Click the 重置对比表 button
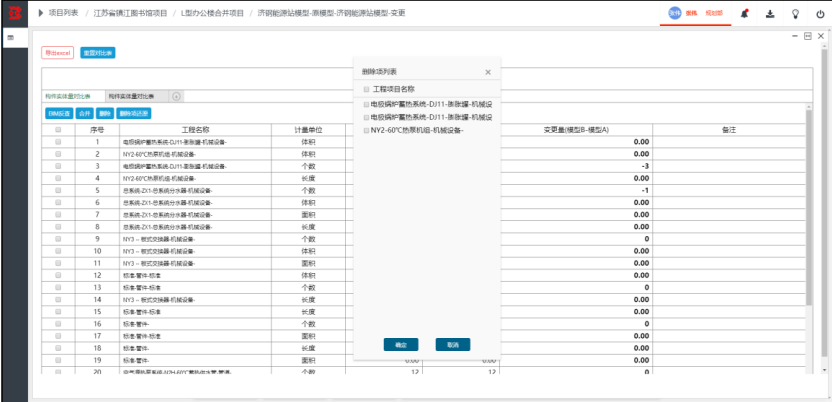 click(98, 53)
